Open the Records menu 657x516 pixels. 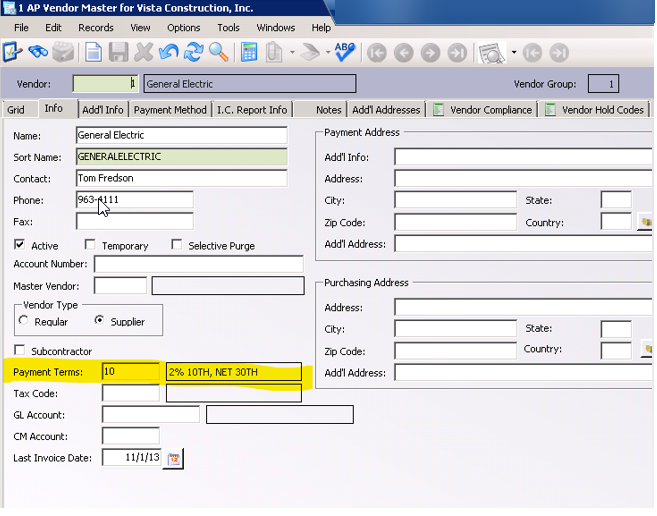click(96, 28)
